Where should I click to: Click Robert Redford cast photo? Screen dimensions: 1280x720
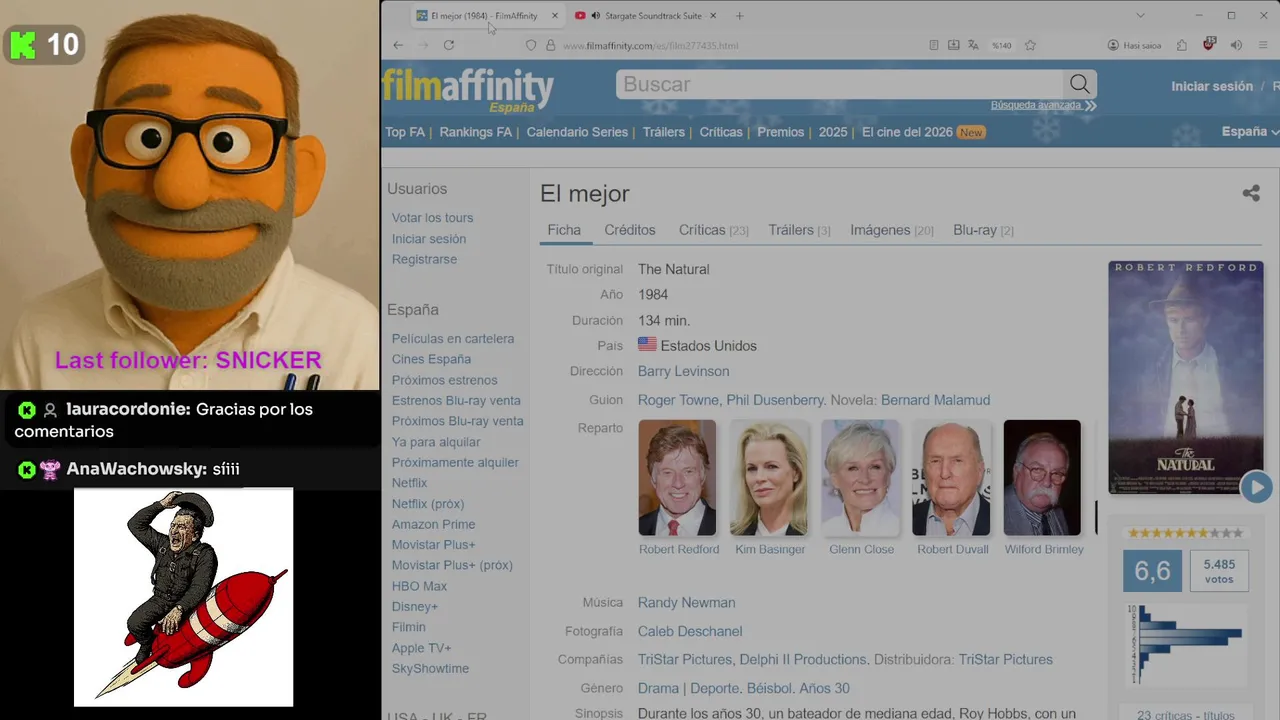[x=678, y=478]
